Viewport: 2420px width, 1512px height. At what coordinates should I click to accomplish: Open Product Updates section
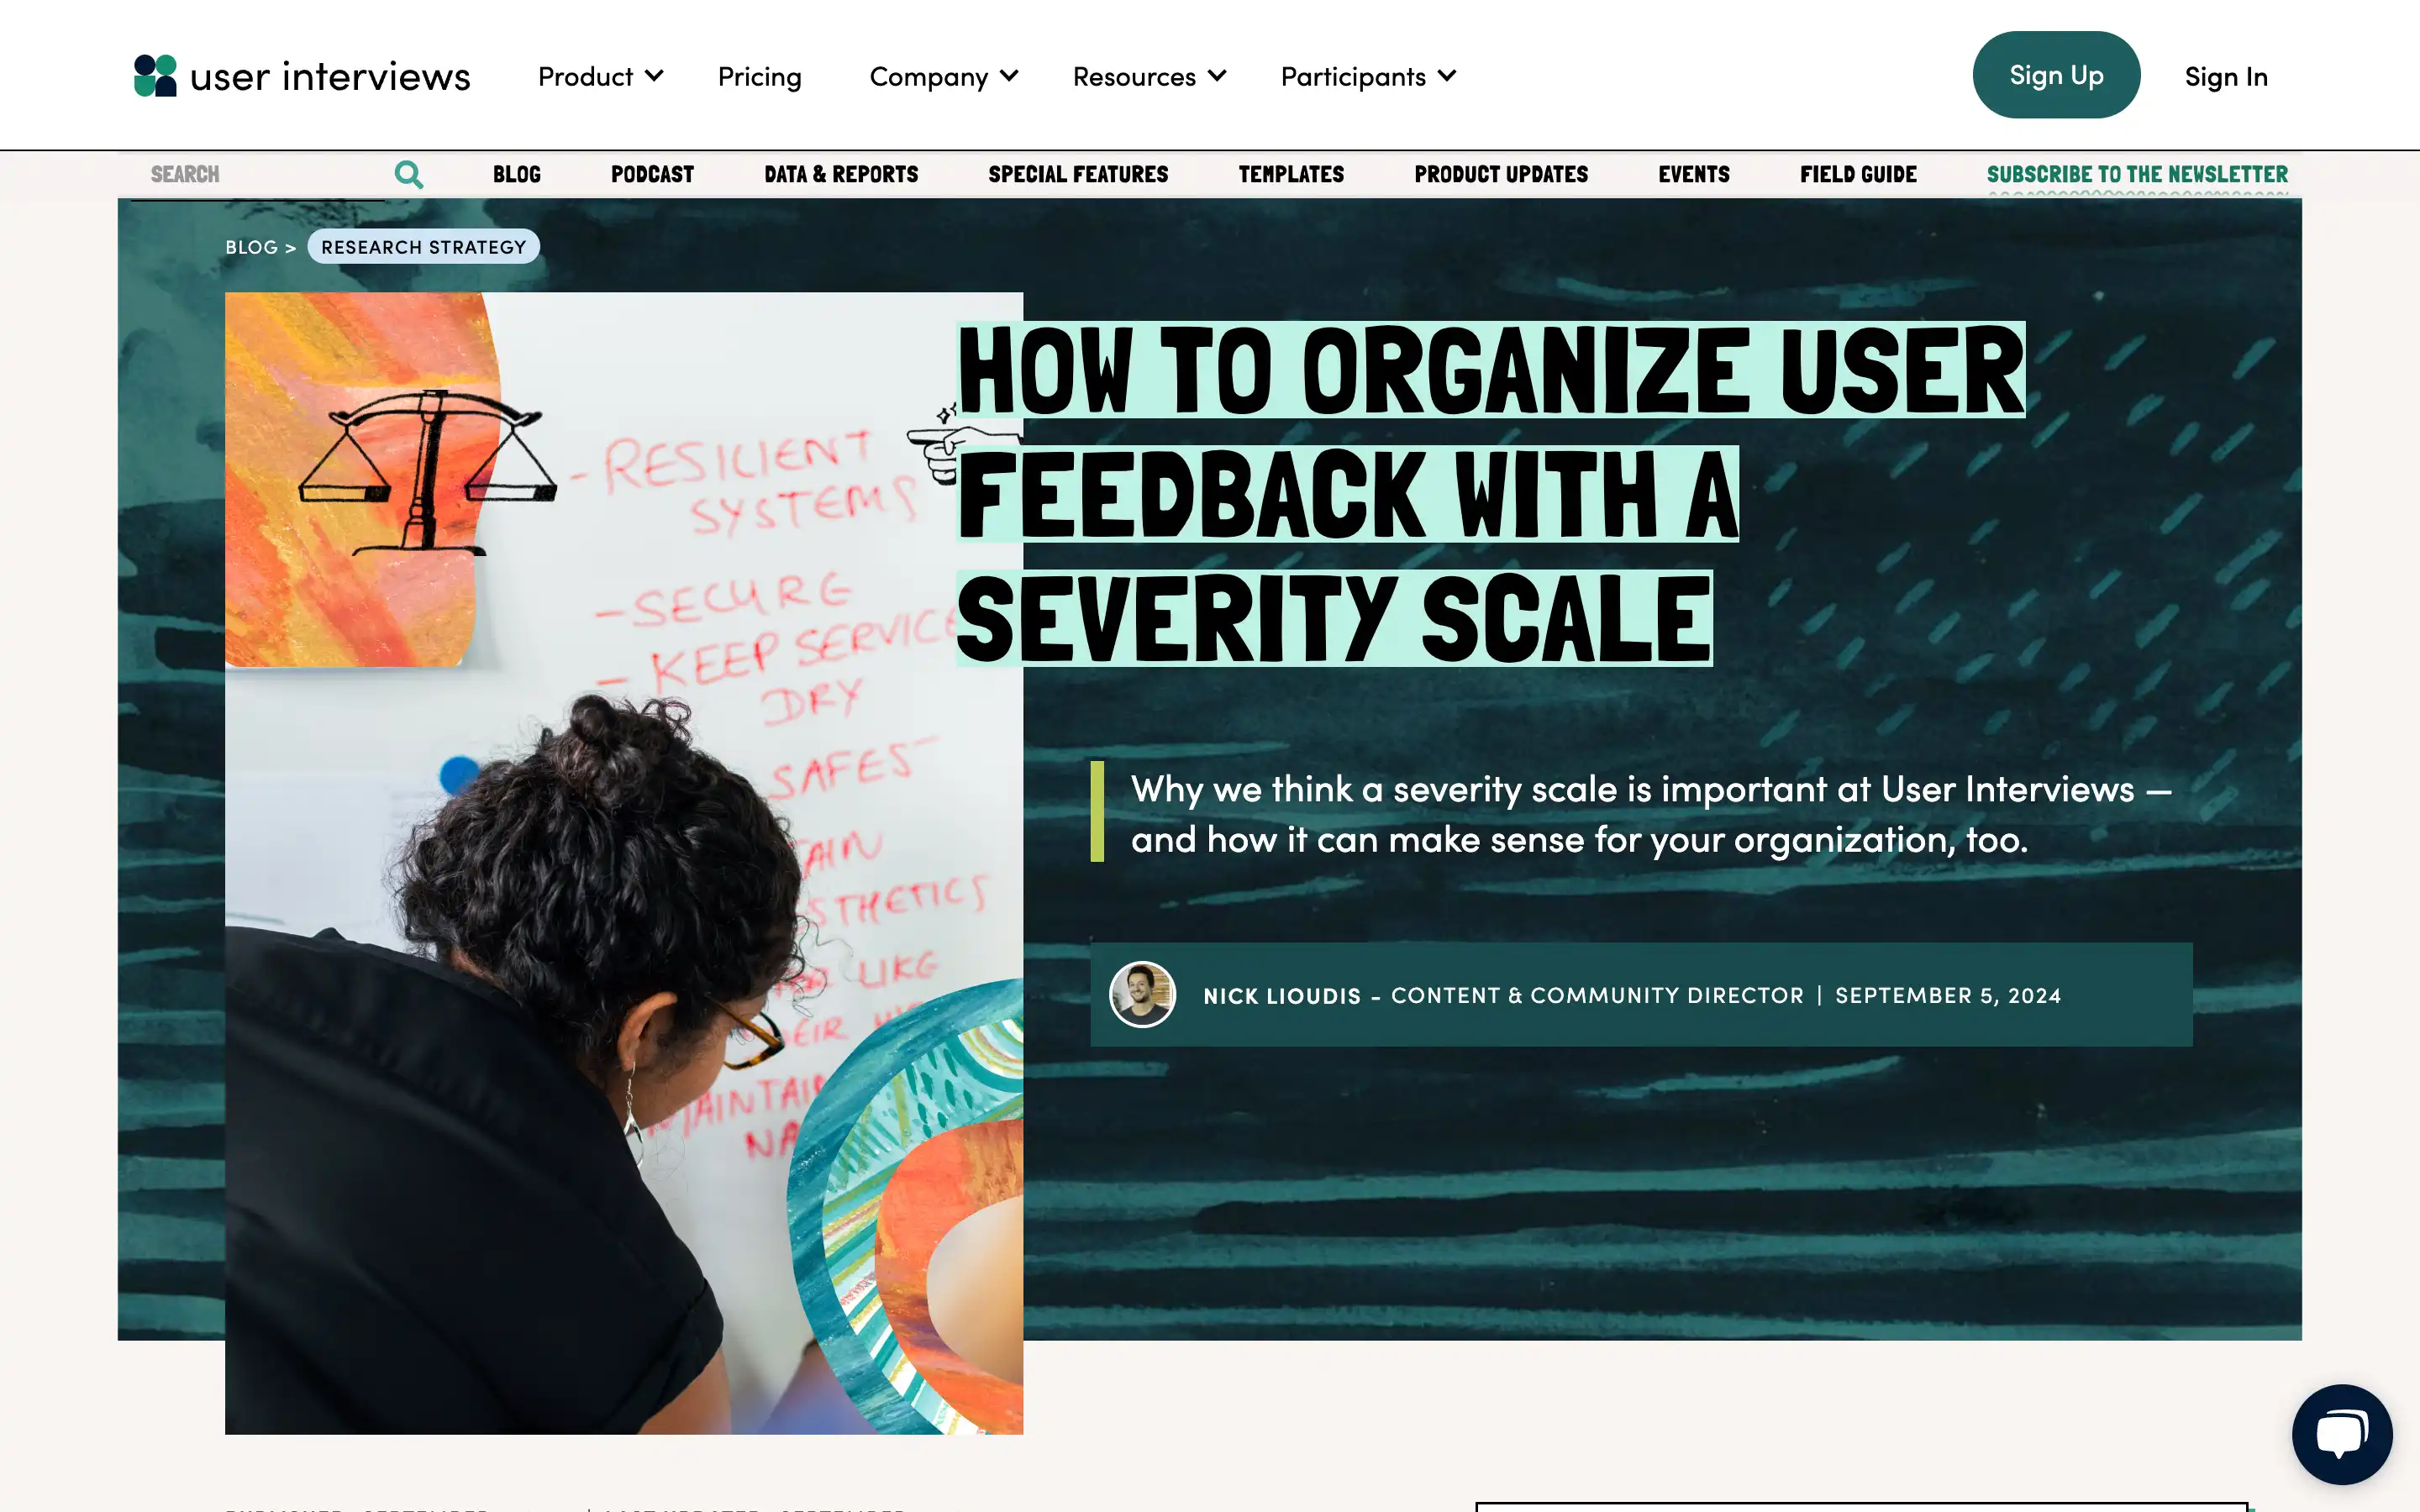tap(1501, 174)
